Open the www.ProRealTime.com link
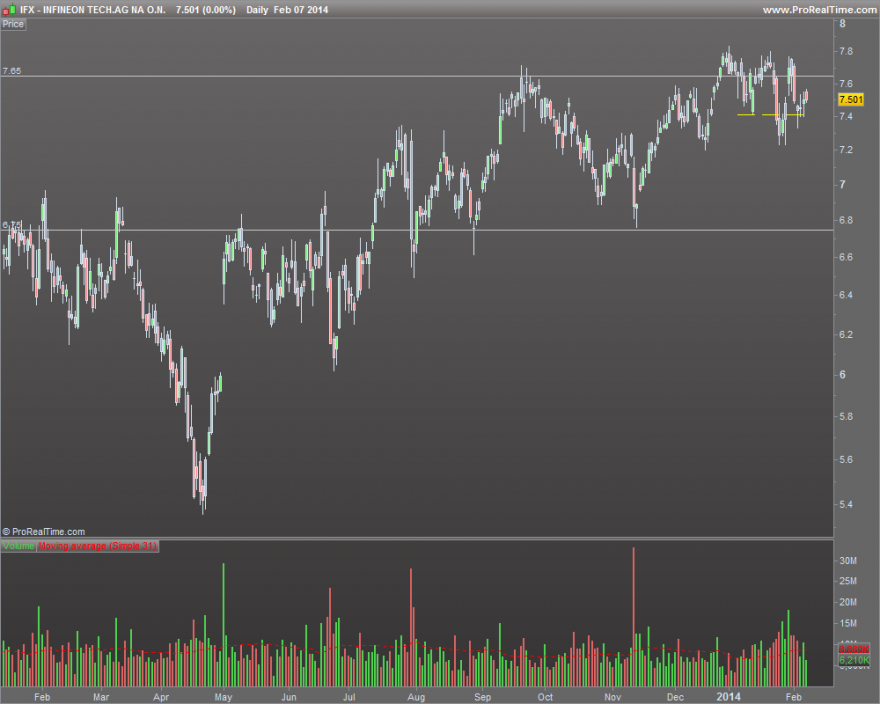 tap(819, 10)
